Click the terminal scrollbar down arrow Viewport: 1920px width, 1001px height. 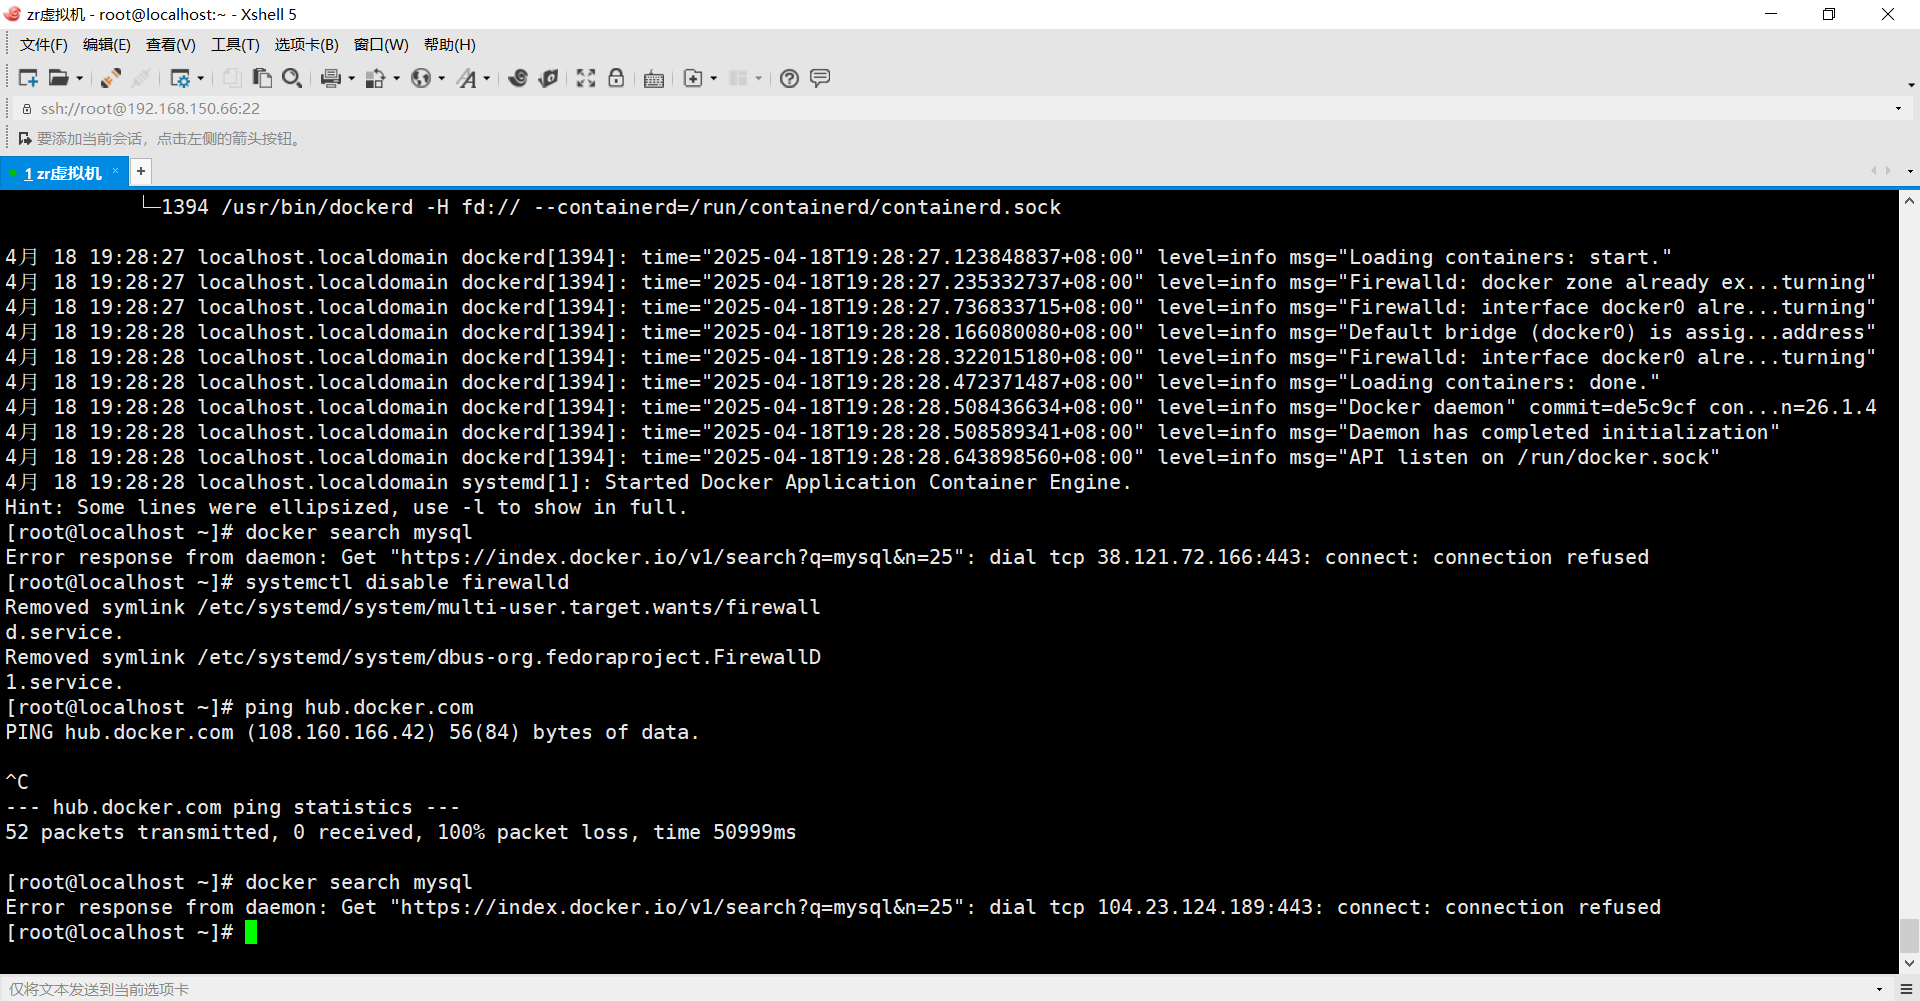pyautogui.click(x=1909, y=963)
